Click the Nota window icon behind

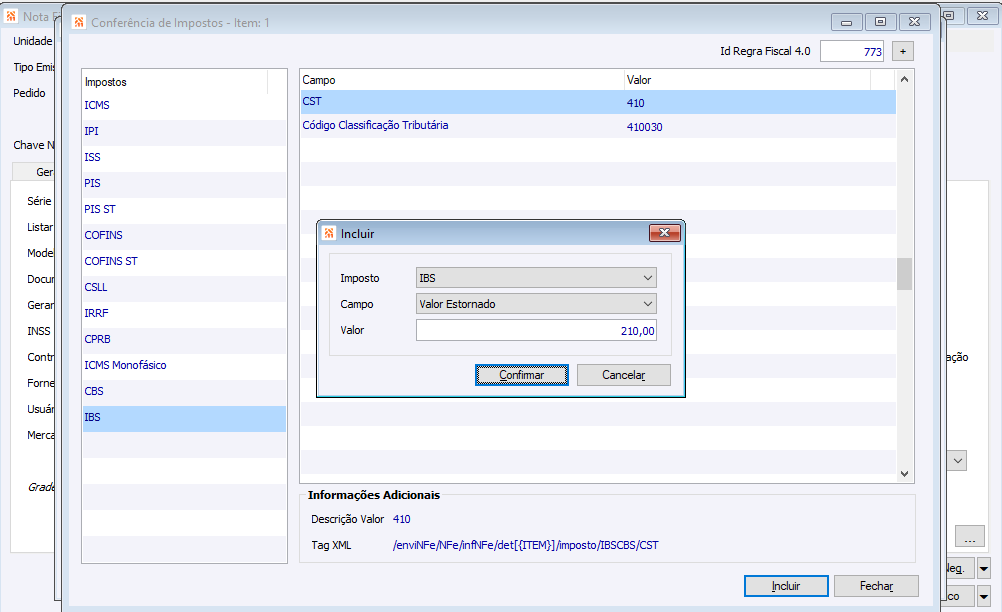[x=11, y=16]
